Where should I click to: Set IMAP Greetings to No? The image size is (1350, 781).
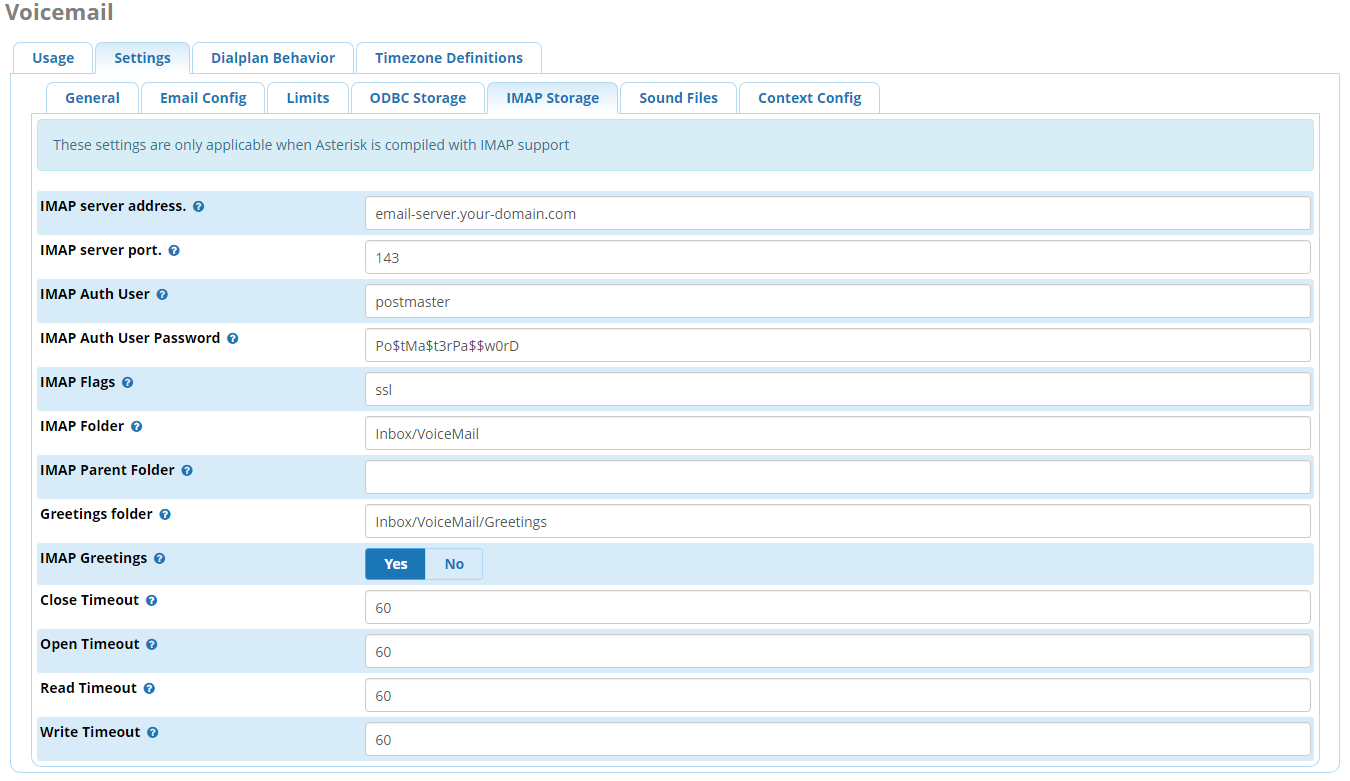pos(454,564)
